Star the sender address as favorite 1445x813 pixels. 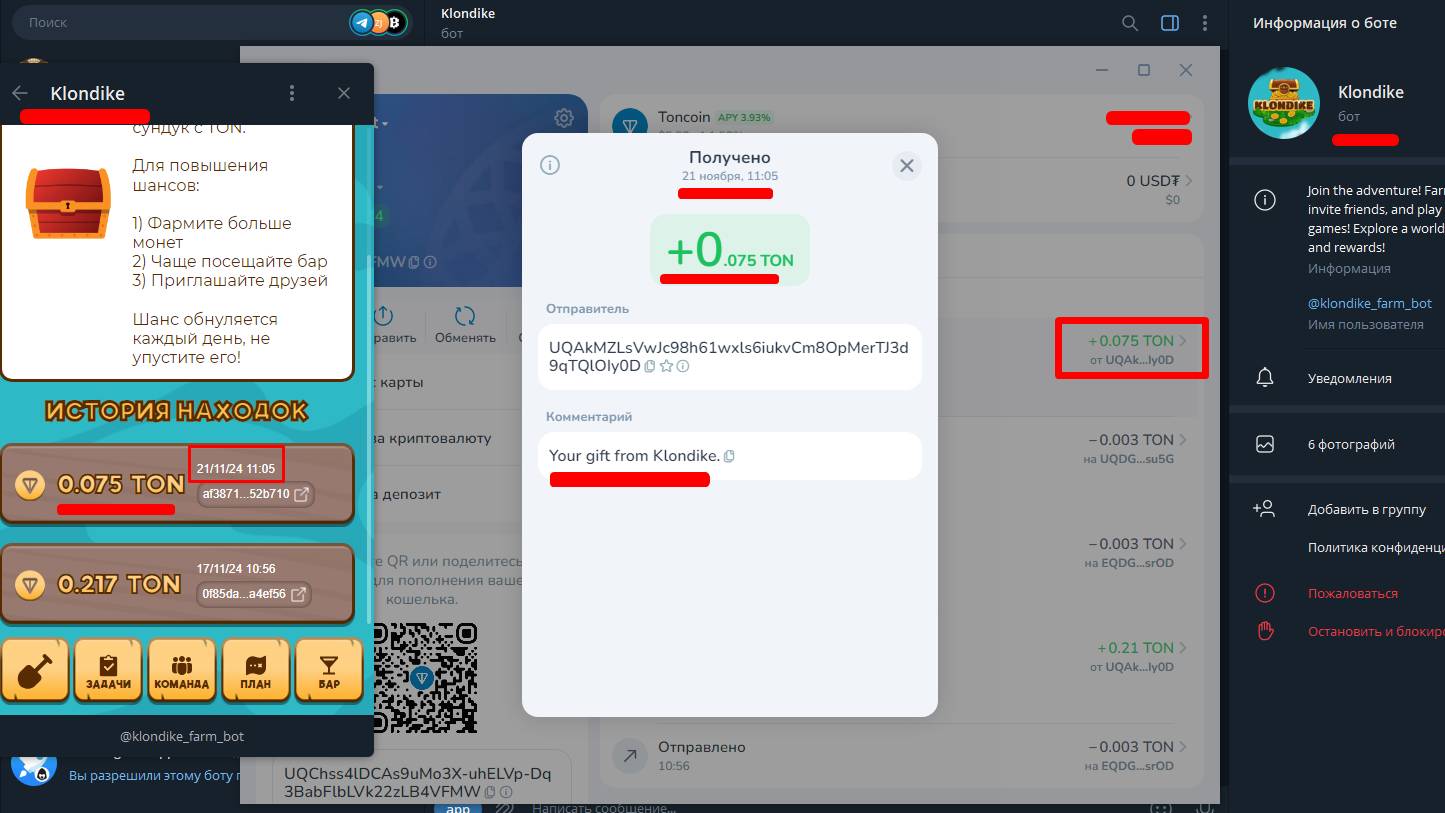(x=666, y=366)
